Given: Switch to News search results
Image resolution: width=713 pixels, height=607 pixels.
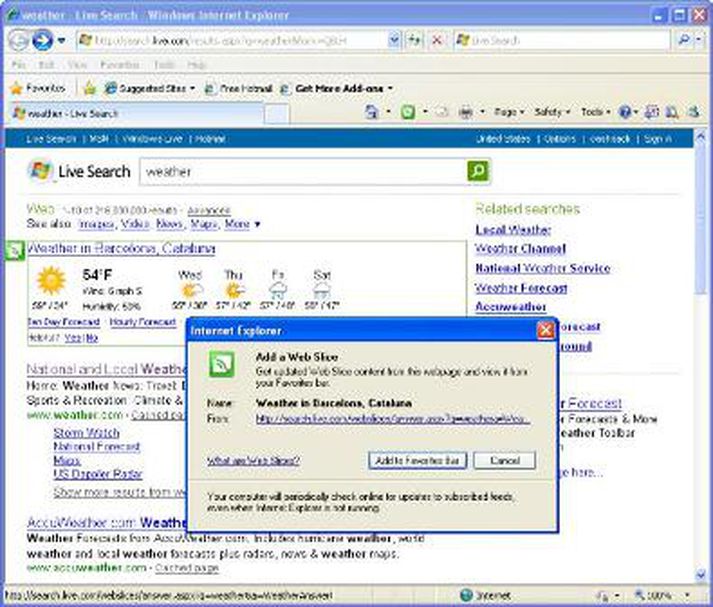Looking at the screenshot, I should click(x=170, y=224).
